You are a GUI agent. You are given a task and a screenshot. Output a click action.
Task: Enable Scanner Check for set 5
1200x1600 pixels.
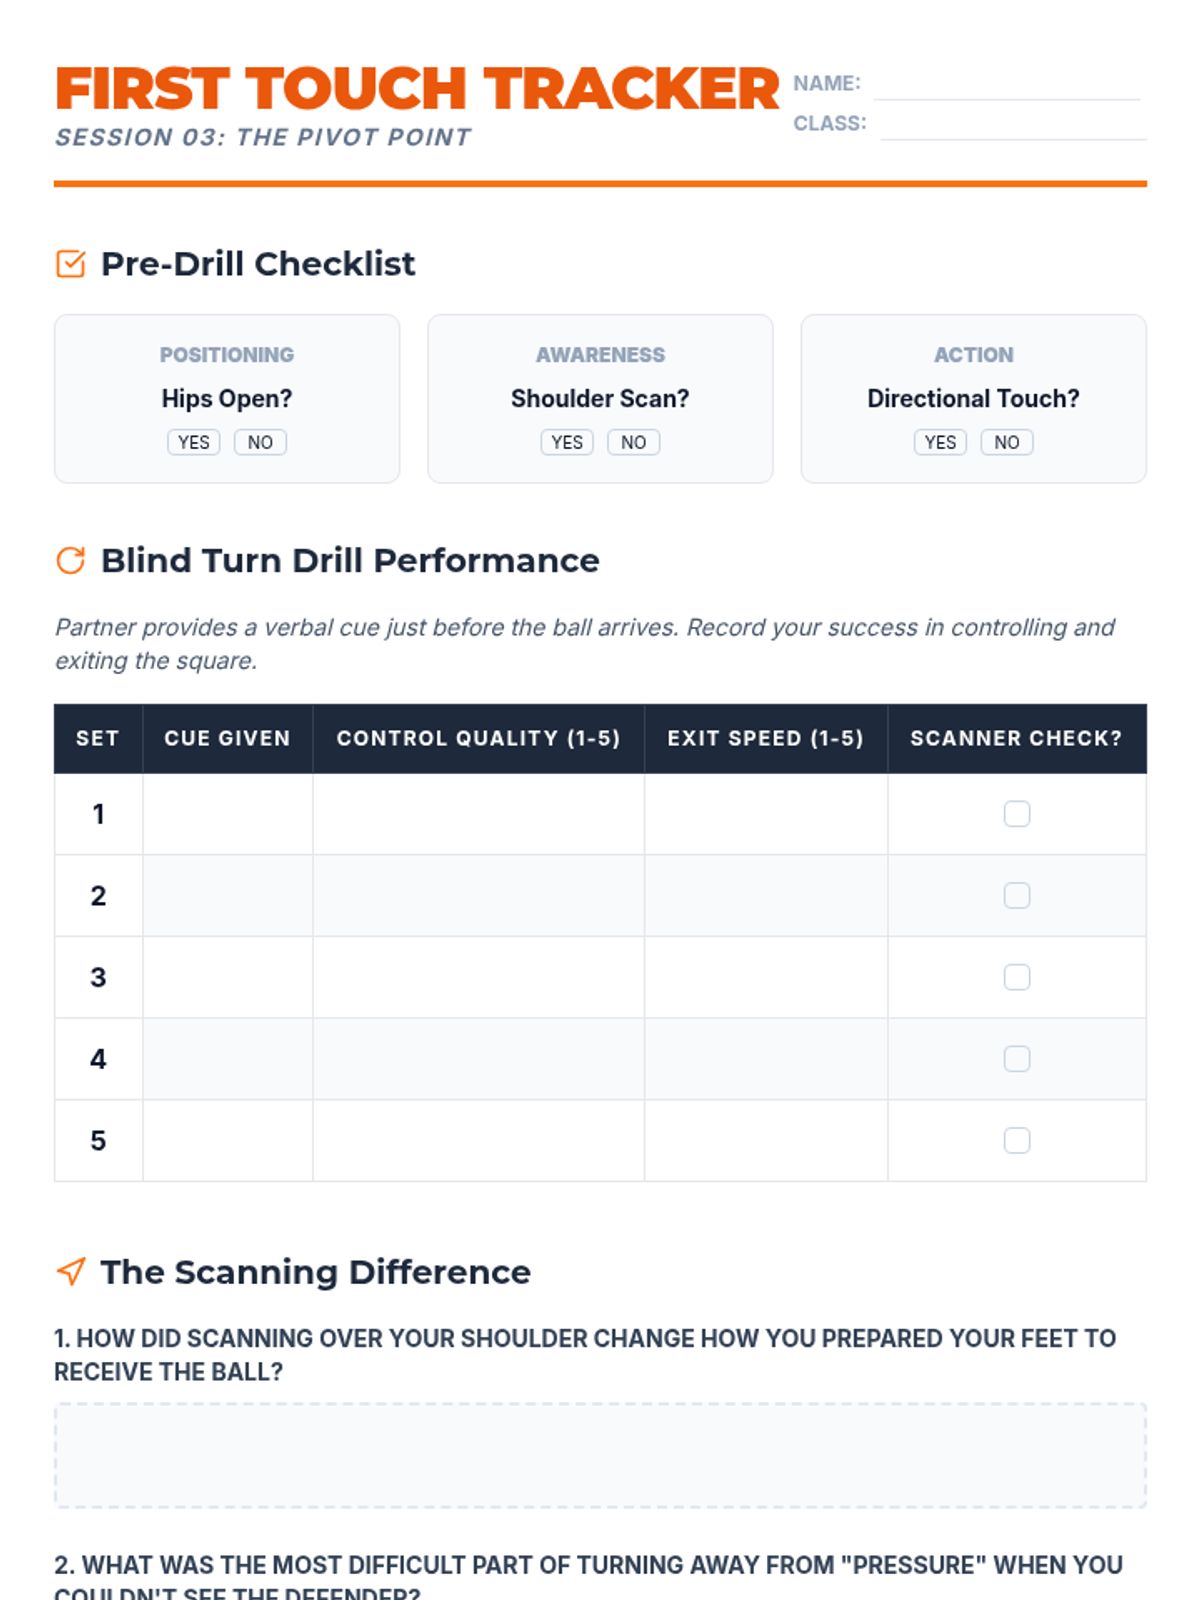(x=1017, y=1141)
